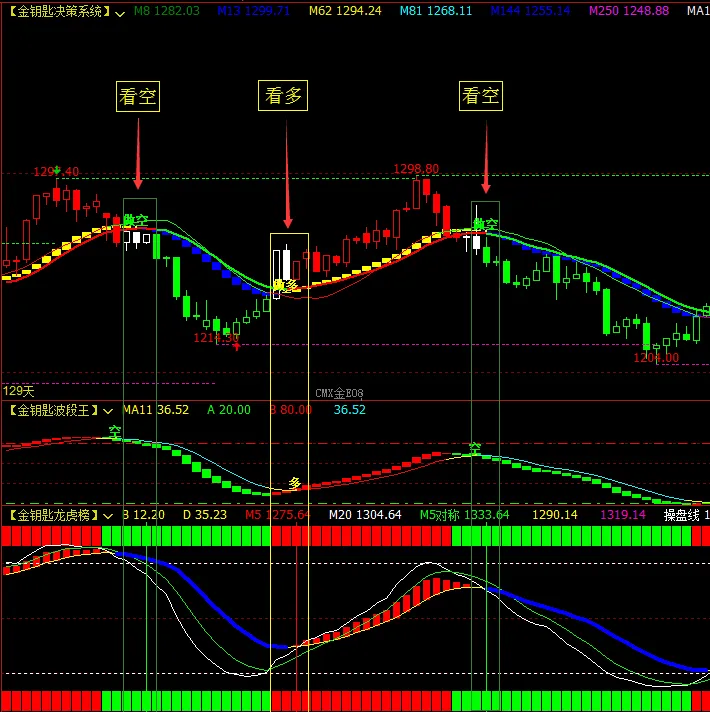Click the magenta 1319.14 value label
This screenshot has height=712, width=710.
[x=623, y=514]
